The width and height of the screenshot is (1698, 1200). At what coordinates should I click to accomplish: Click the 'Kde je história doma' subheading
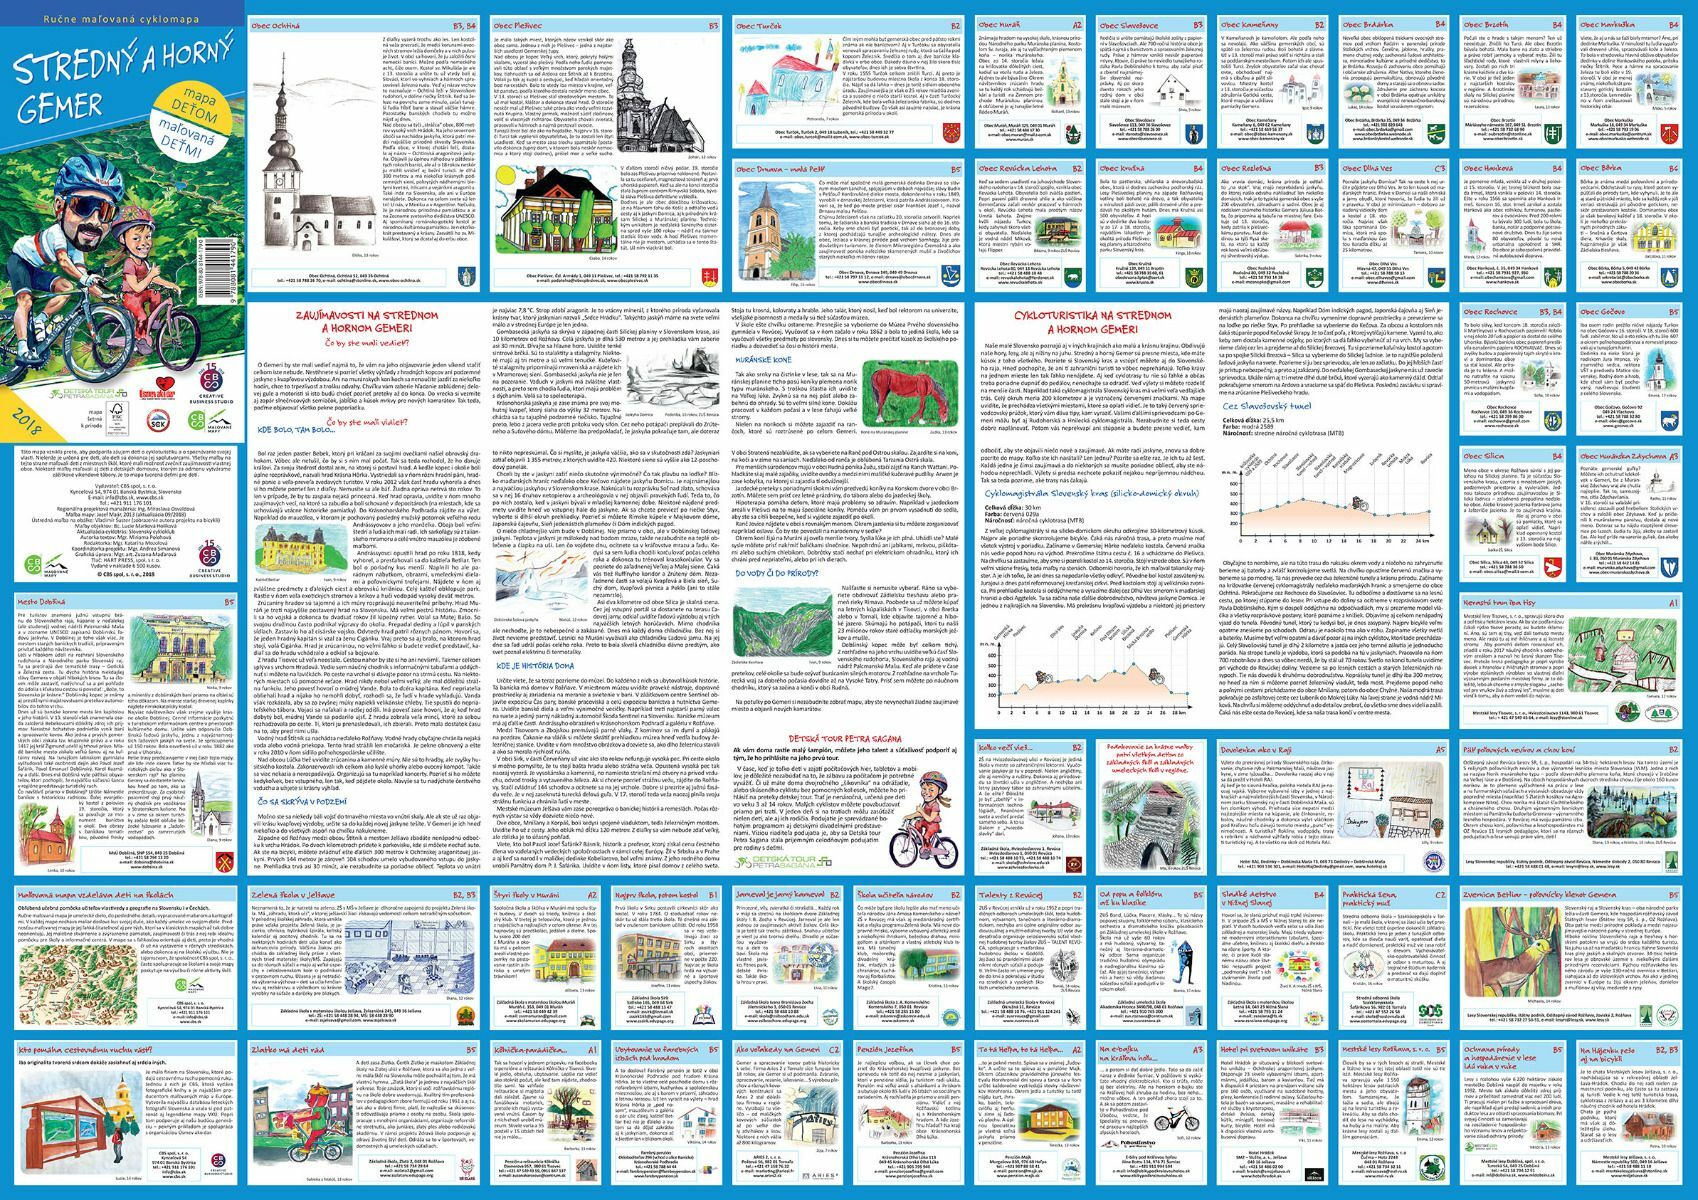tap(537, 664)
